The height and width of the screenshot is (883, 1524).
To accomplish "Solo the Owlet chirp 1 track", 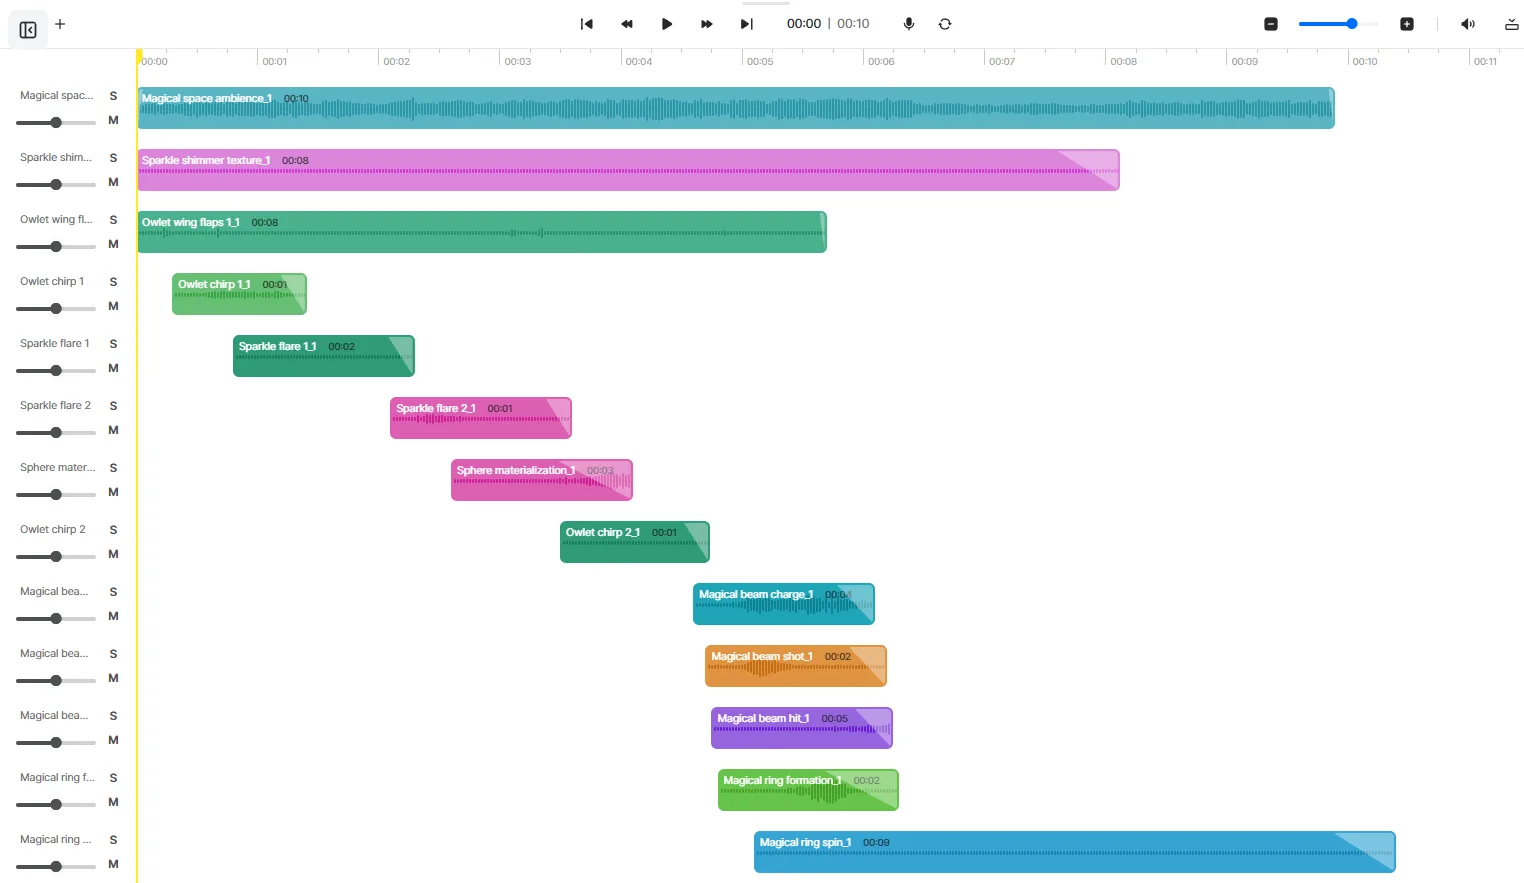I will click(x=113, y=282).
